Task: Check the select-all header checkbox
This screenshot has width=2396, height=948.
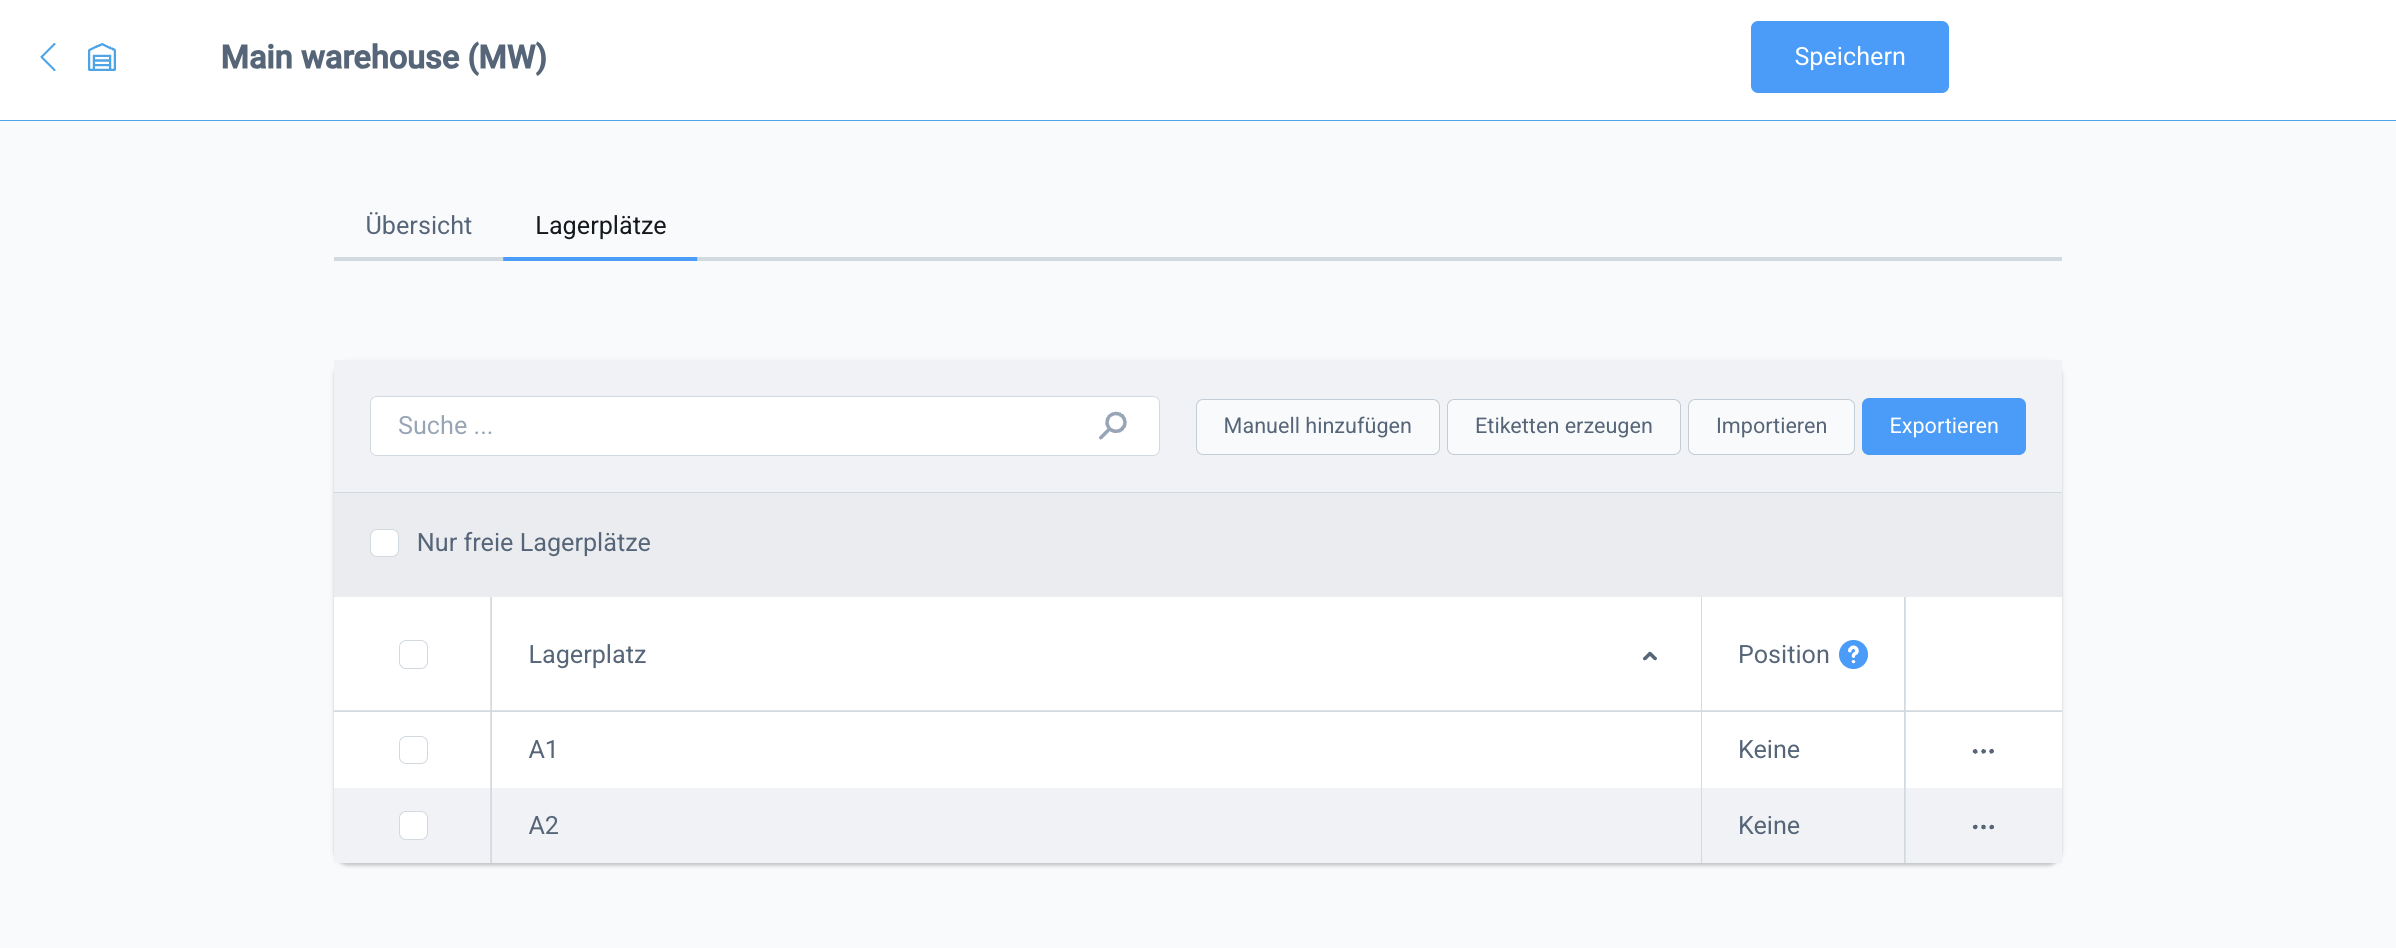Action: click(x=413, y=654)
